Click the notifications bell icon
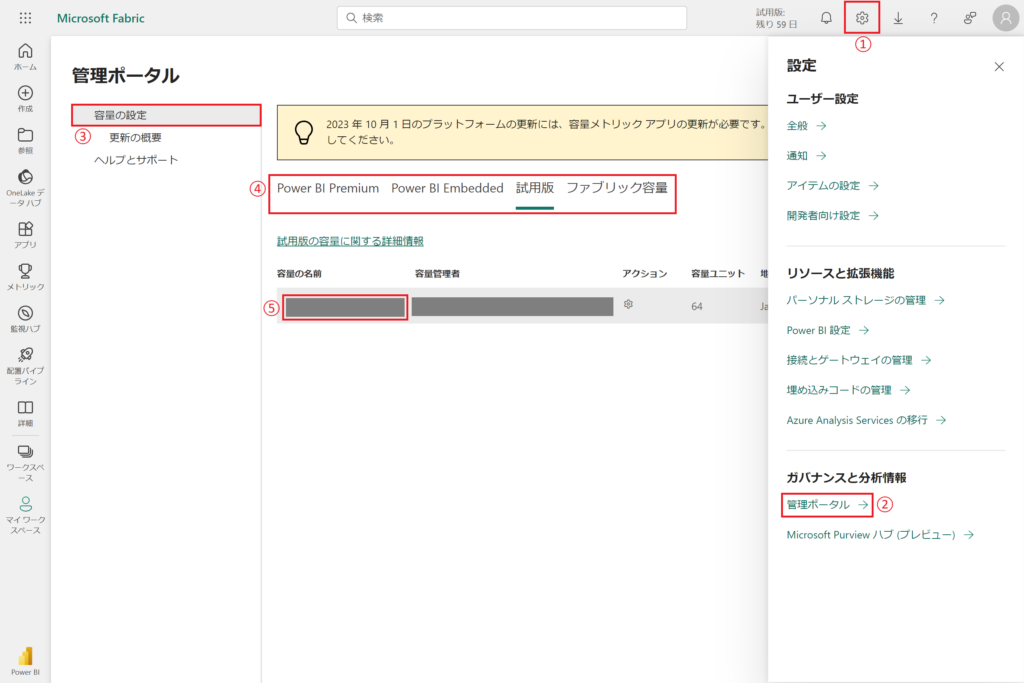Screen dimensions: 1024x683 pyautogui.click(x=826, y=18)
